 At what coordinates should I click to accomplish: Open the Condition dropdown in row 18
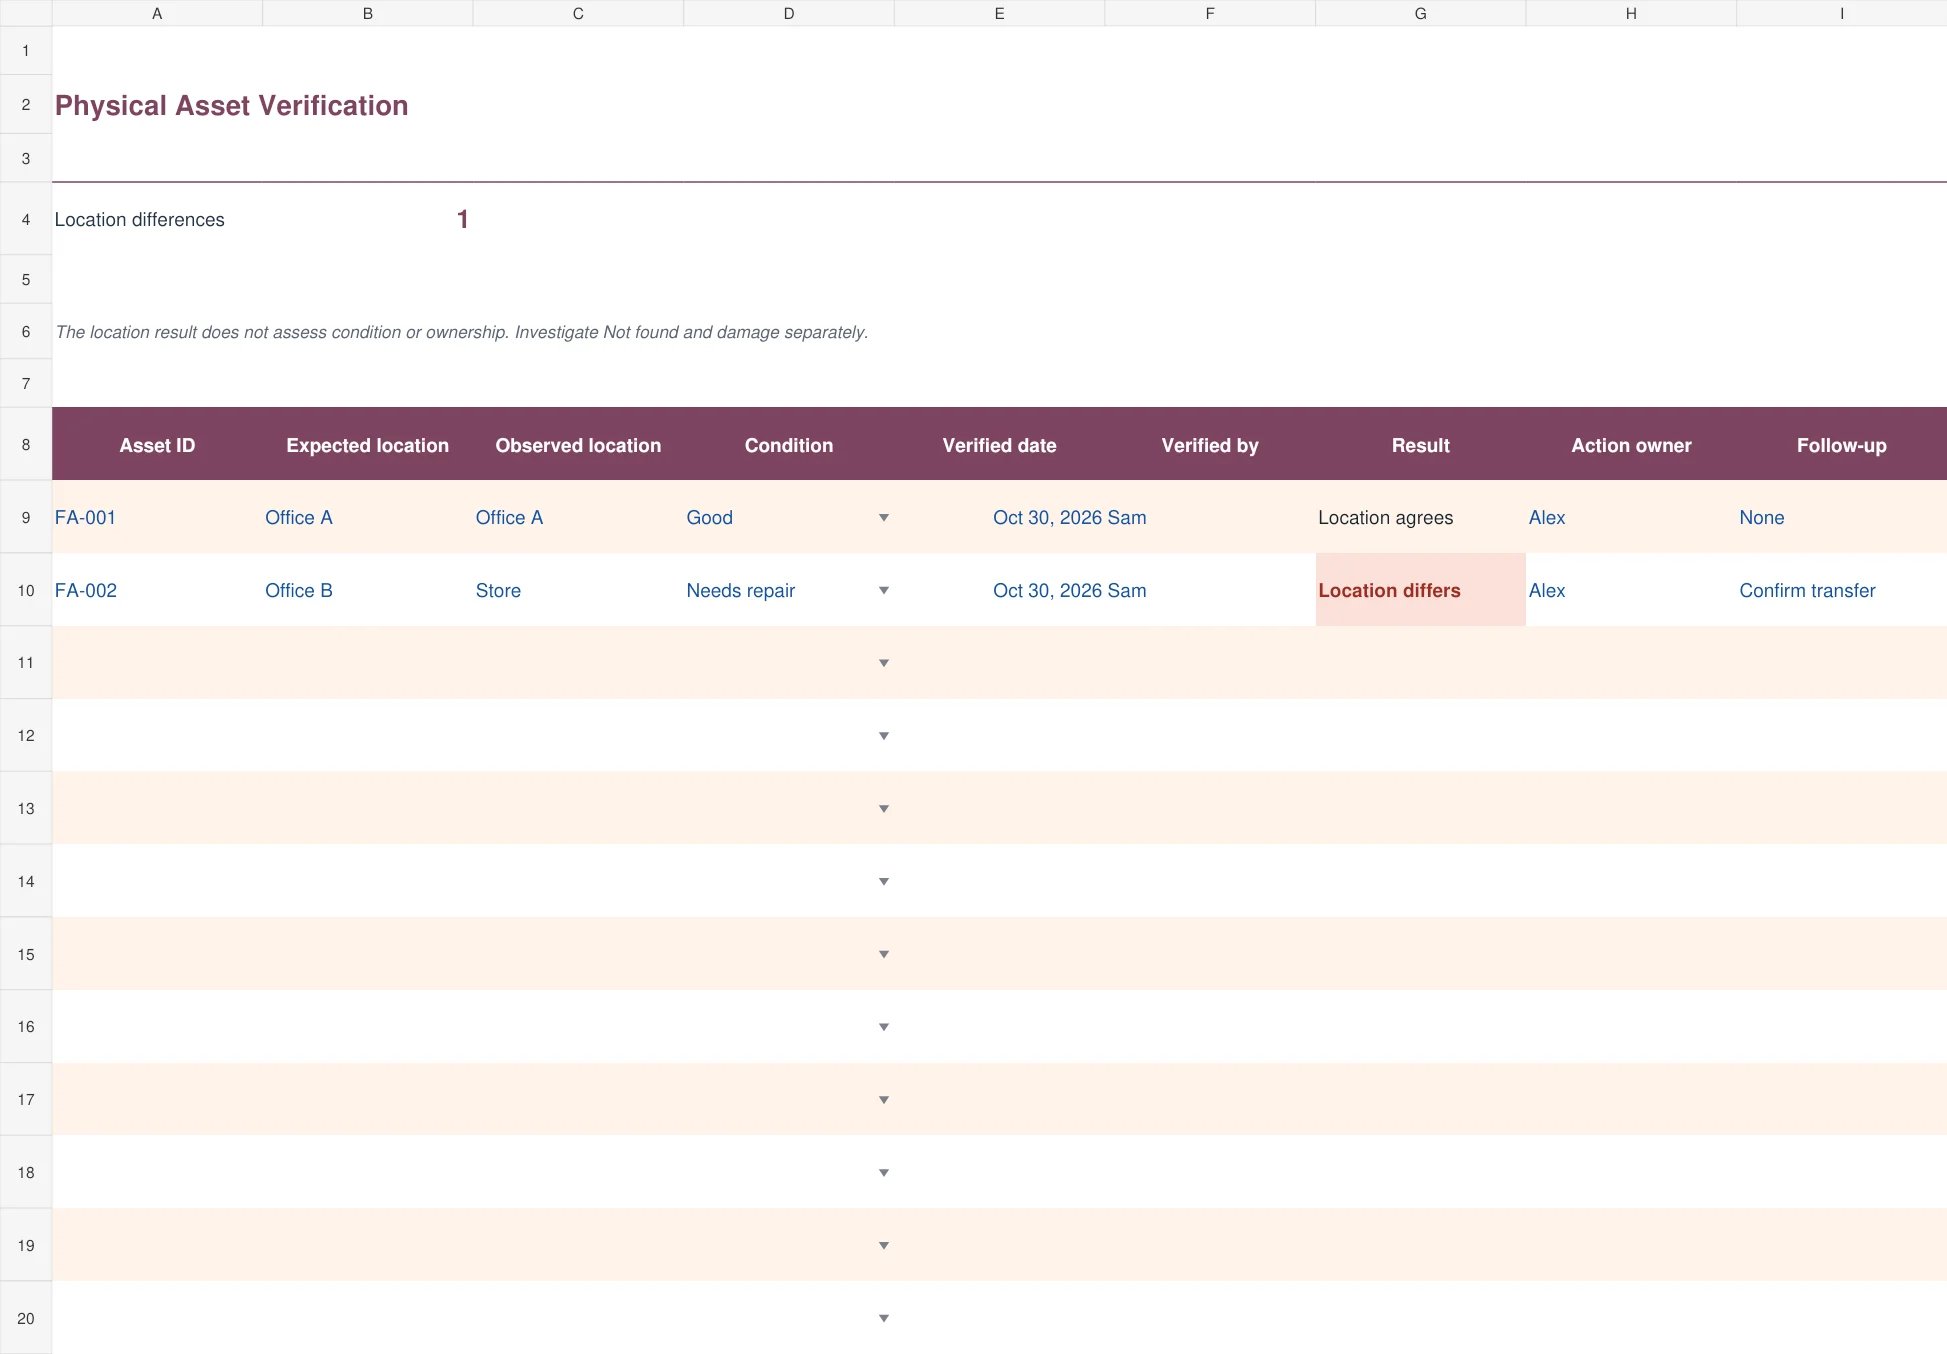[x=883, y=1173]
